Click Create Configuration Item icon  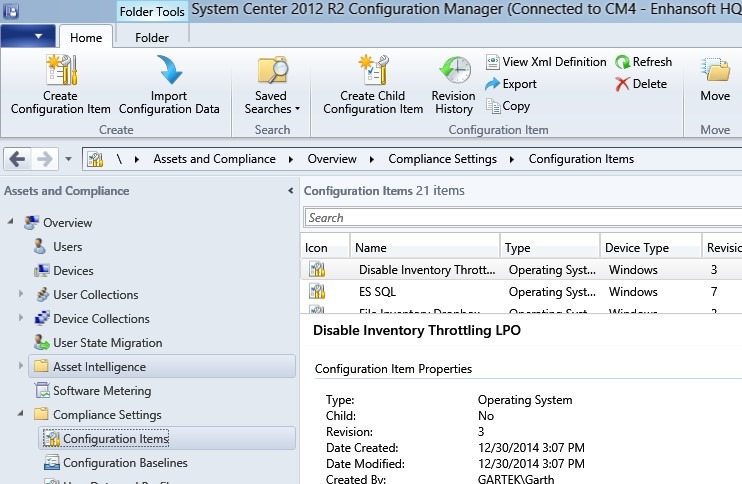click(x=62, y=70)
